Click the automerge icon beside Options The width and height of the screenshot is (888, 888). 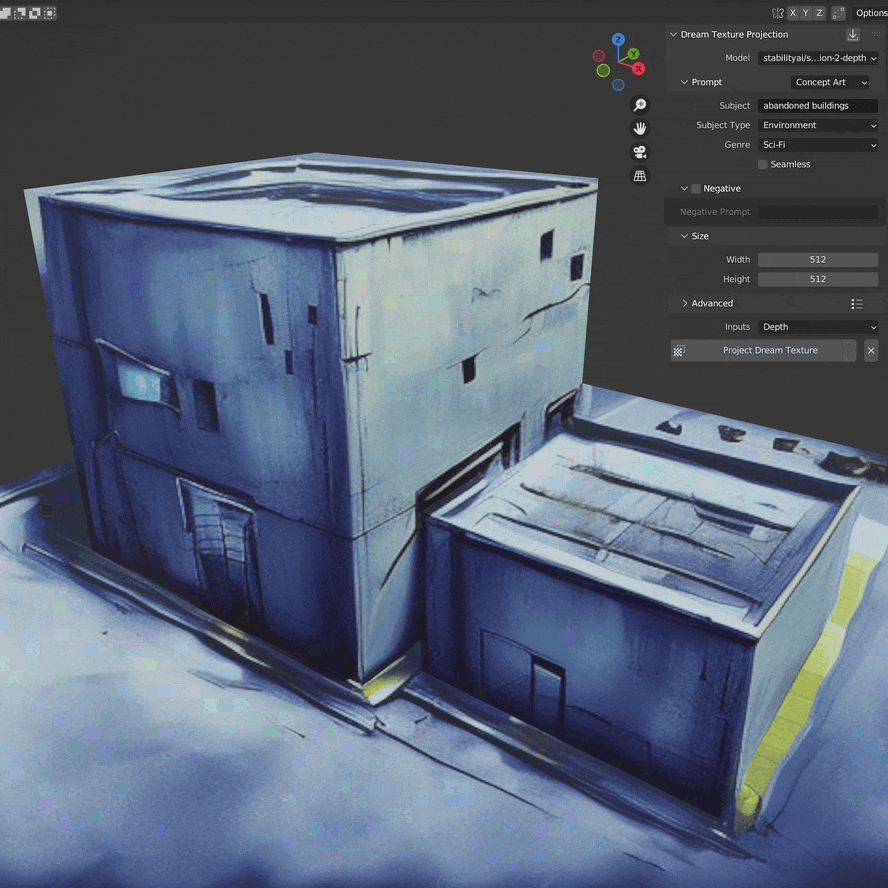[x=838, y=13]
